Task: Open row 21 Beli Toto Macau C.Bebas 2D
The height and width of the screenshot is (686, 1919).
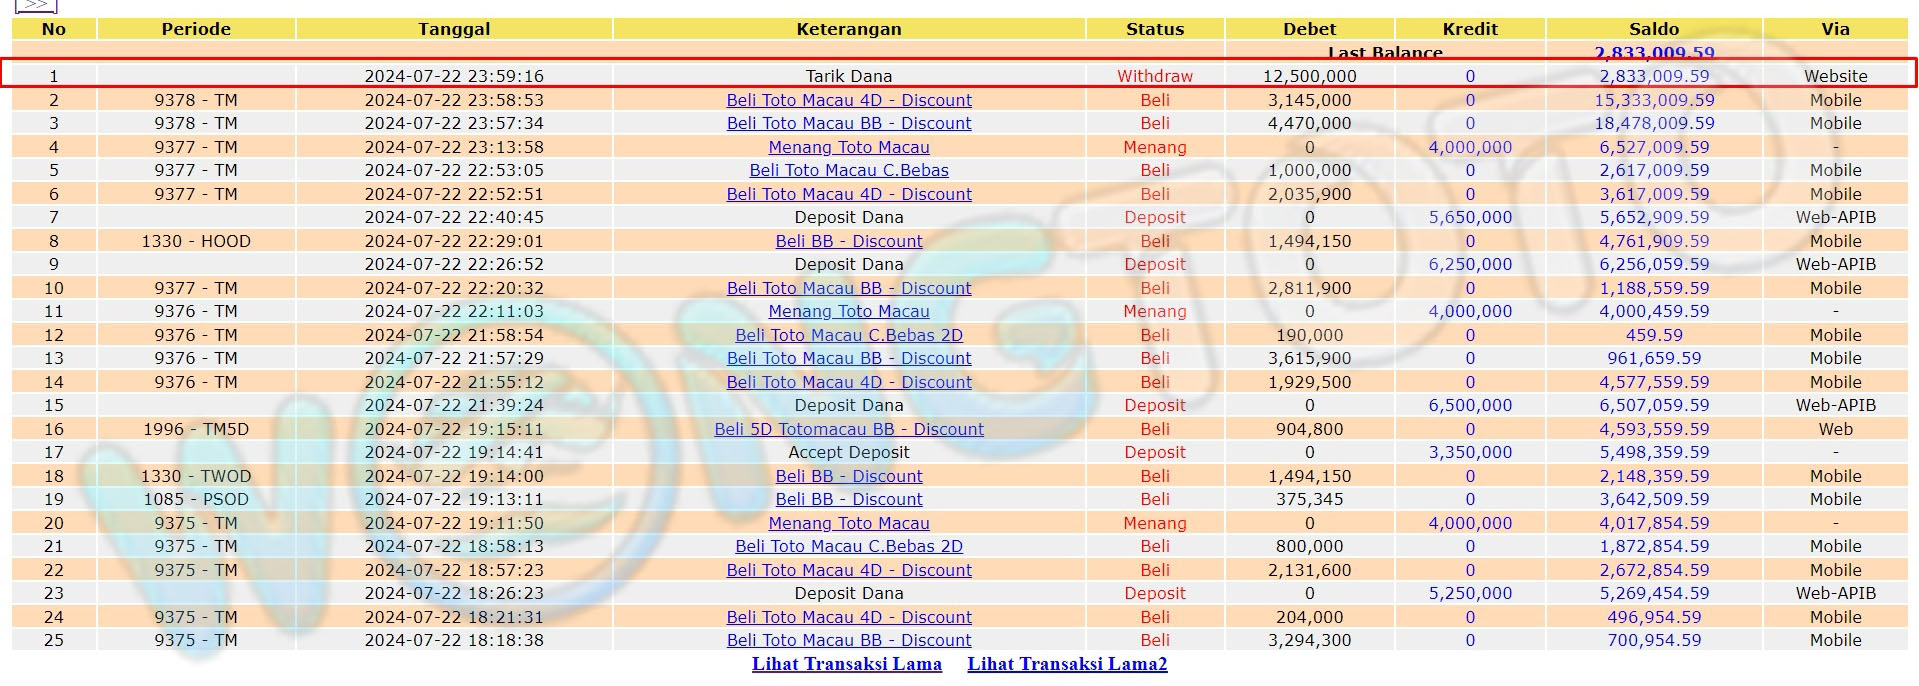Action: click(x=848, y=546)
